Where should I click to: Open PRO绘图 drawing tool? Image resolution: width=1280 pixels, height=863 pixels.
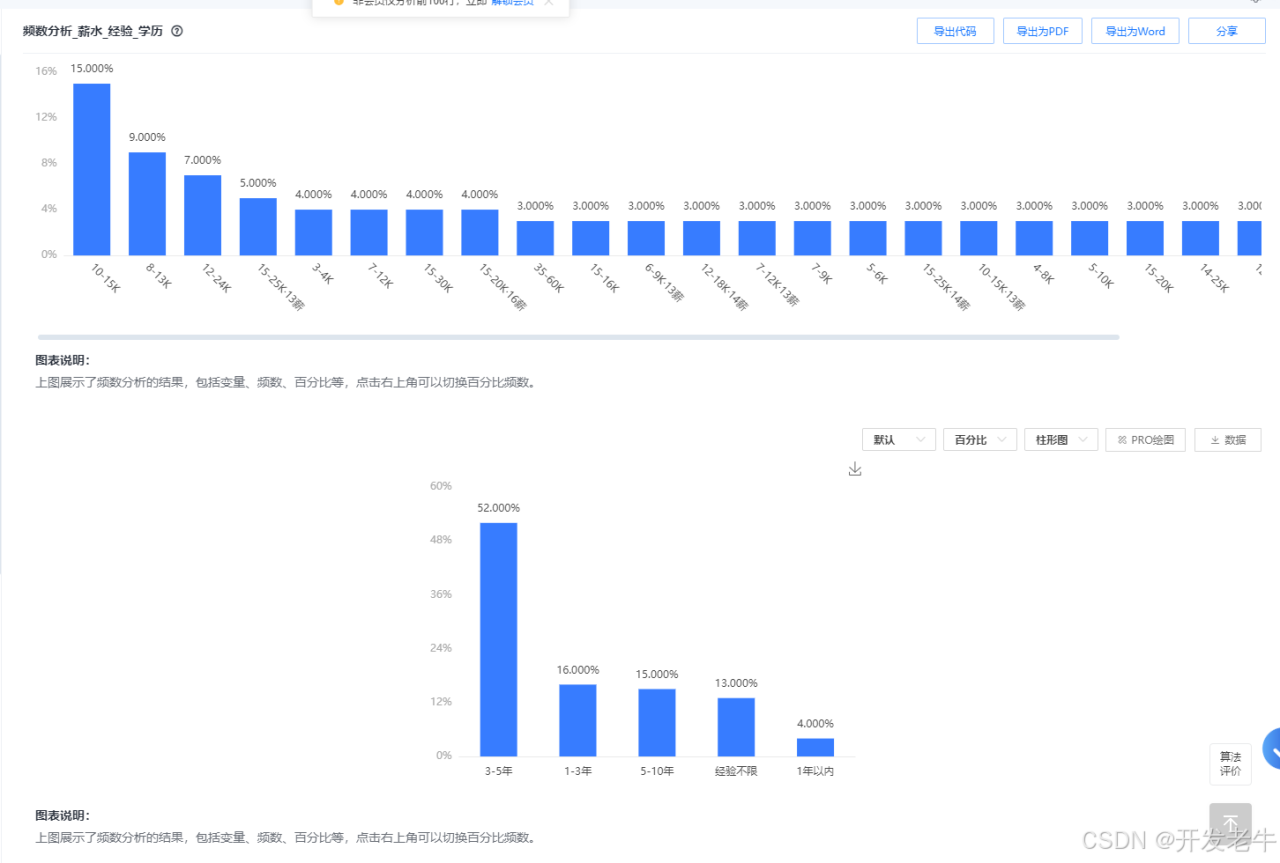pos(1145,440)
